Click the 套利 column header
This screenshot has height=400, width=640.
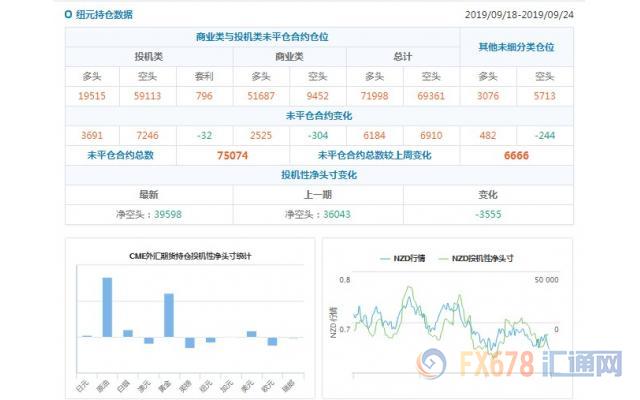tap(204, 76)
